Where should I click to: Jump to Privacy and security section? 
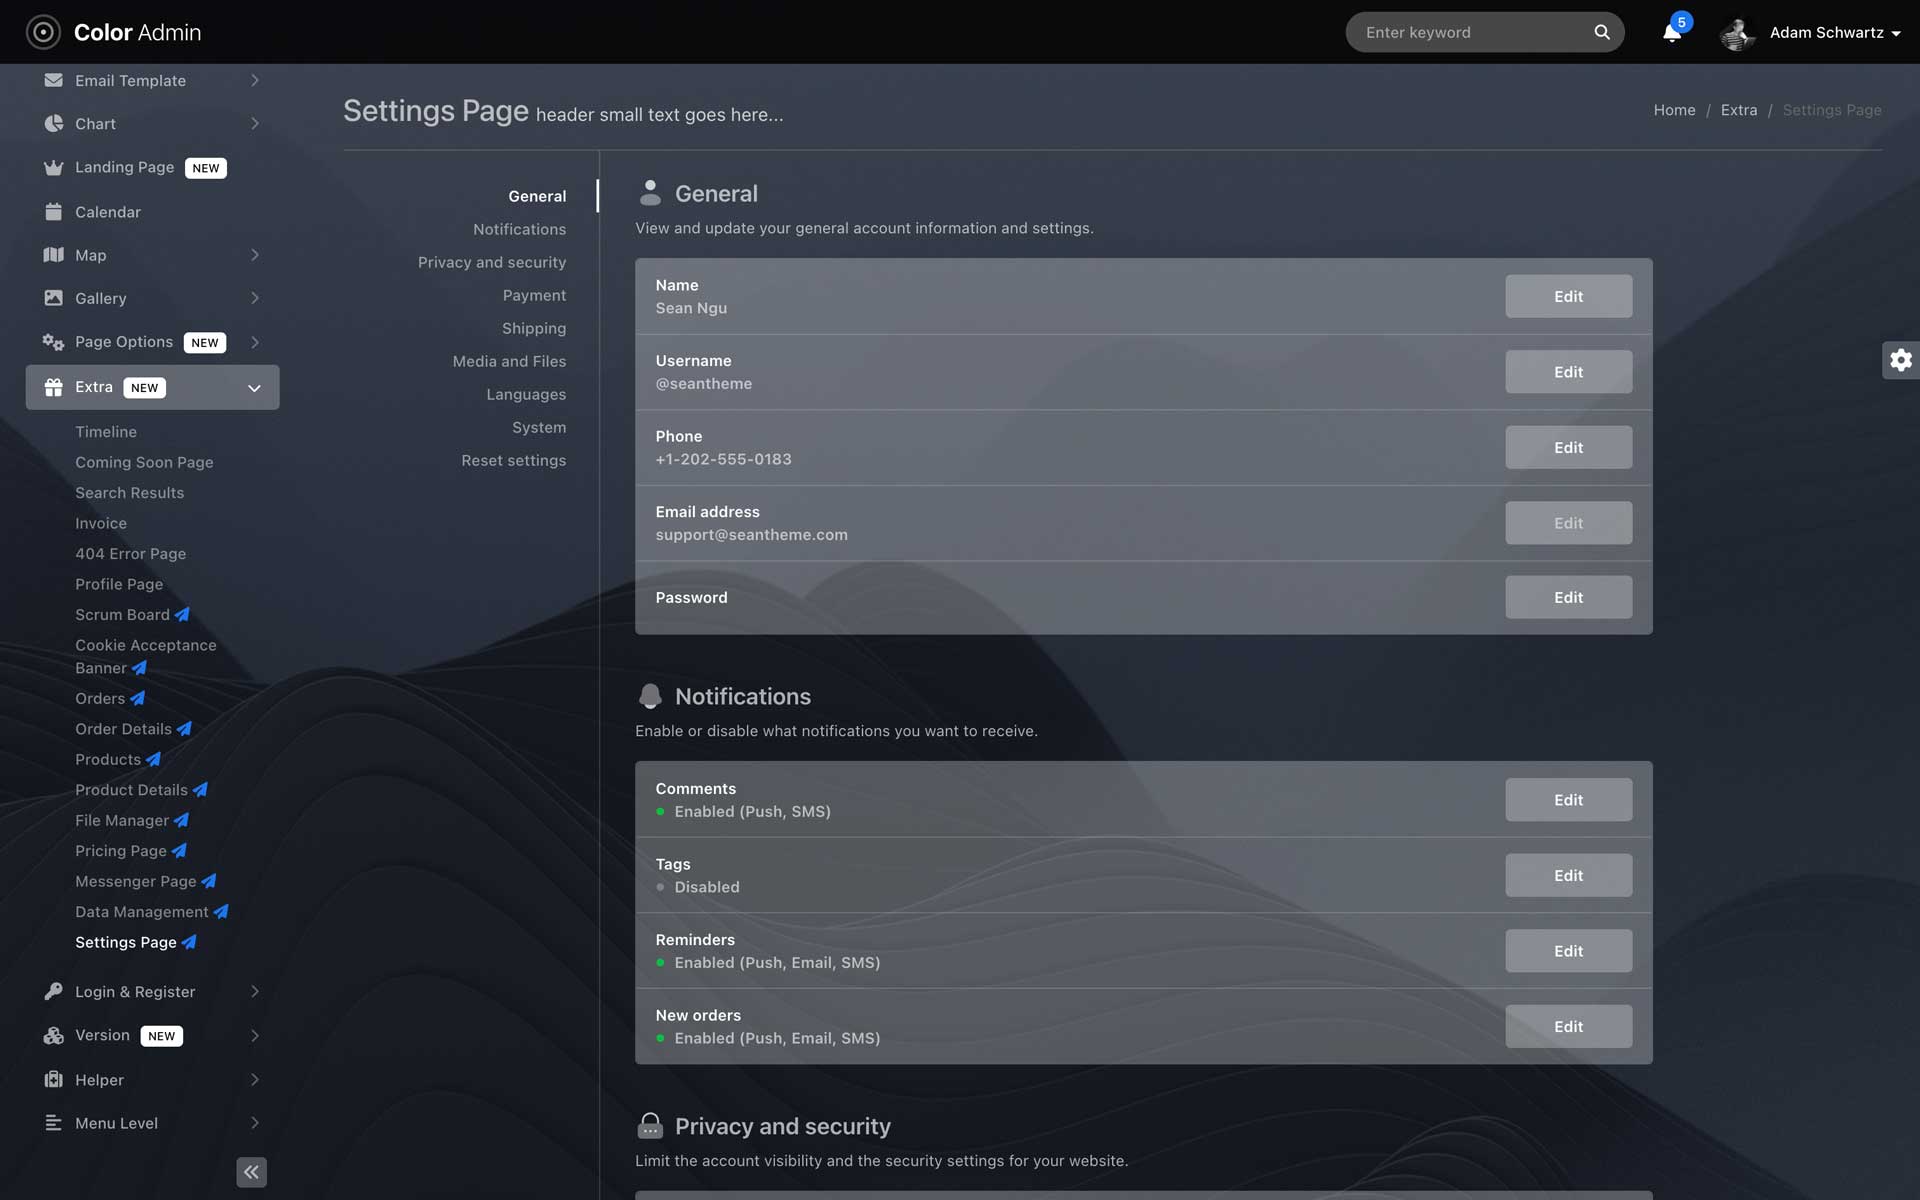tap(491, 262)
